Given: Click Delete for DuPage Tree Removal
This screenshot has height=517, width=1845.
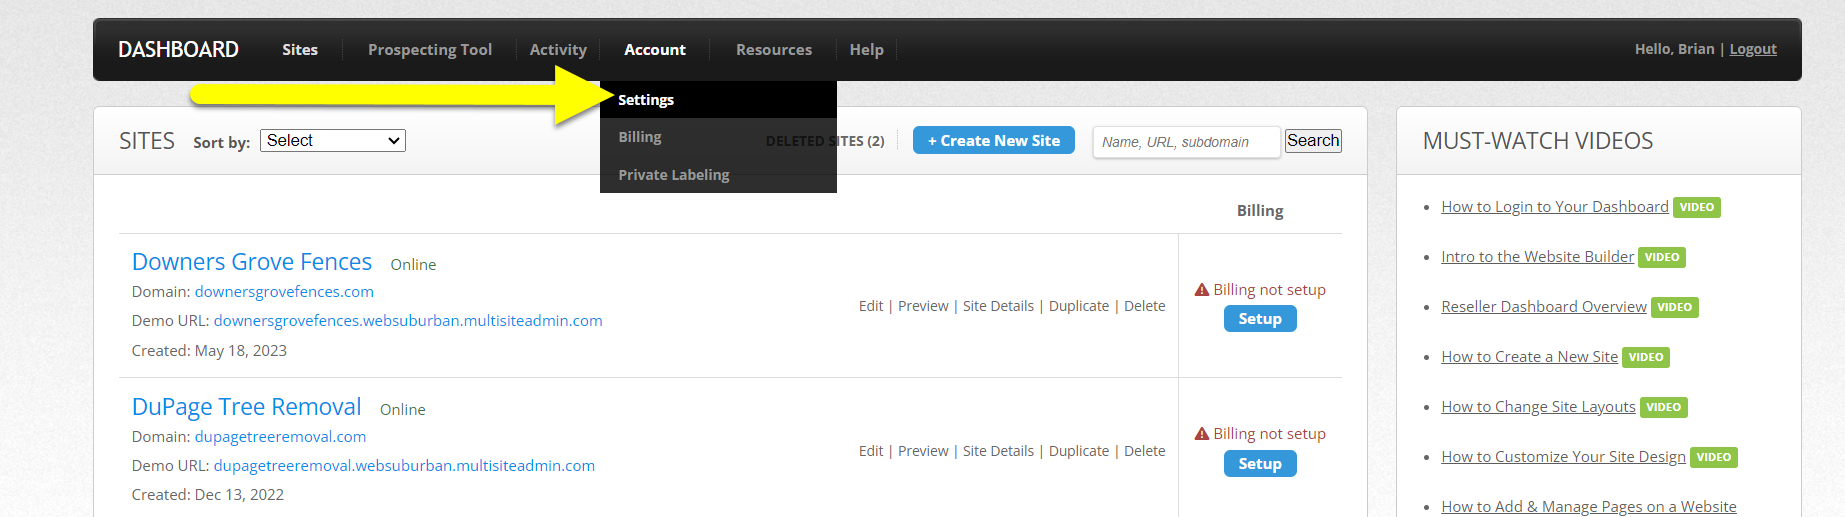Looking at the screenshot, I should tap(1145, 451).
